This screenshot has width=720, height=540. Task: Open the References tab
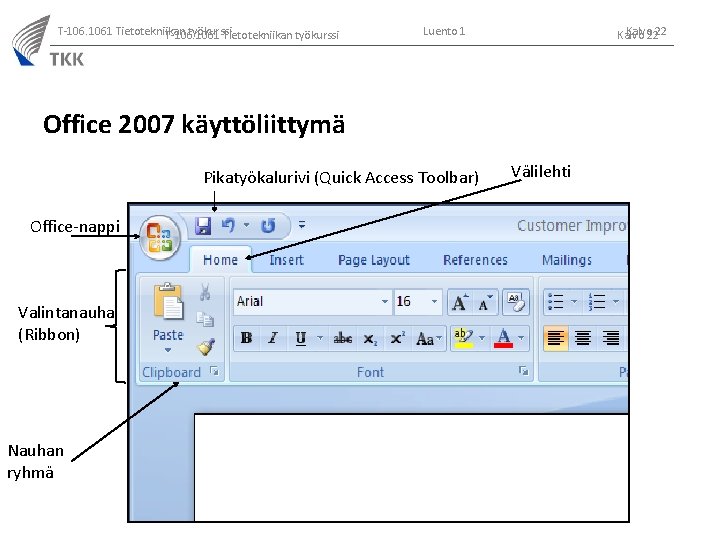475,260
